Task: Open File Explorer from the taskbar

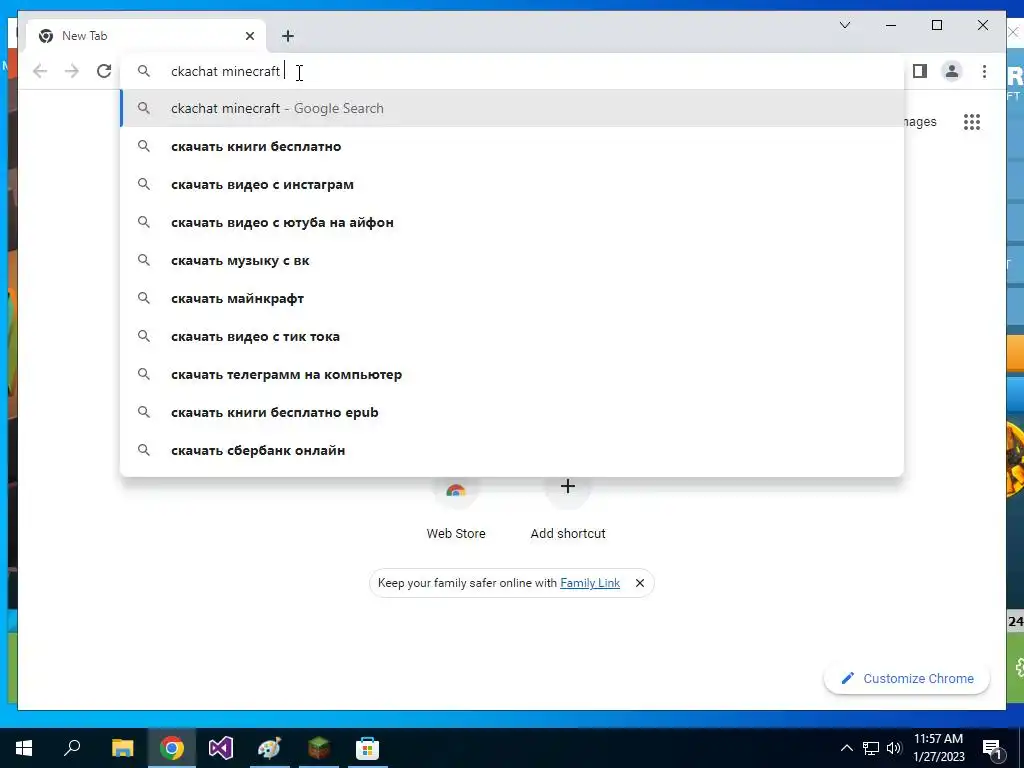Action: (x=122, y=748)
